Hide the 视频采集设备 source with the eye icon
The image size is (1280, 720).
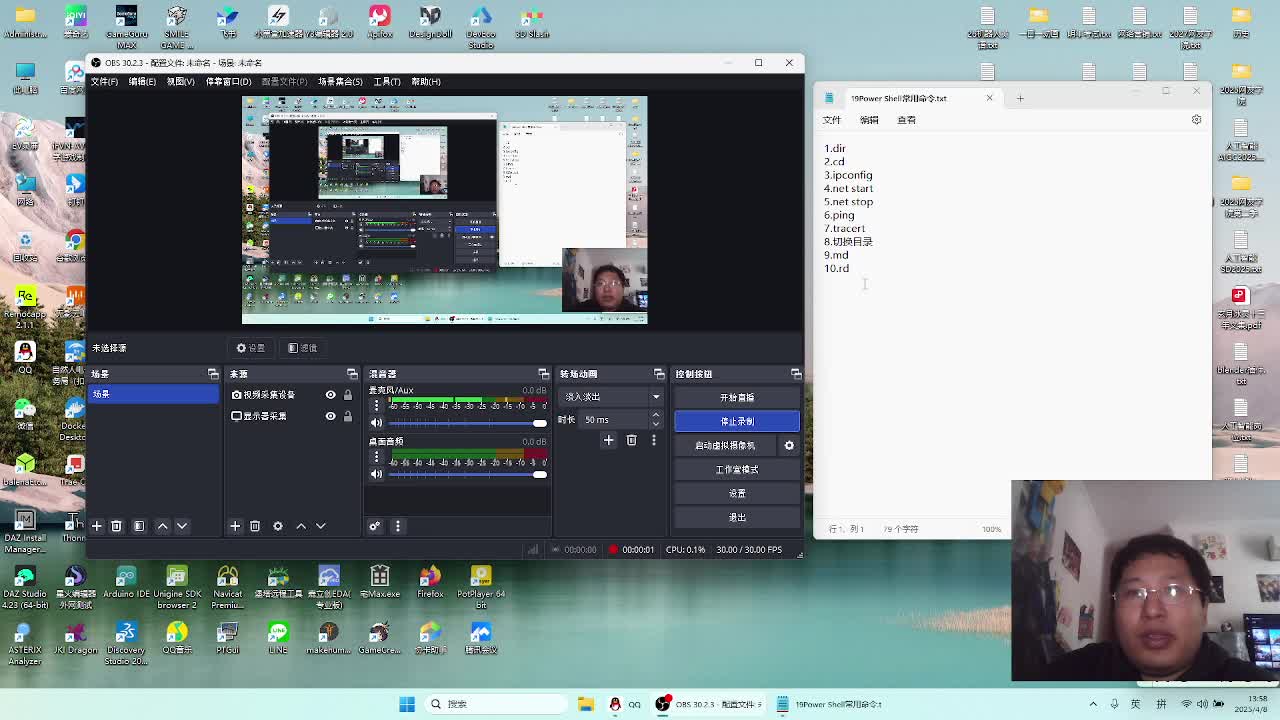tap(330, 395)
